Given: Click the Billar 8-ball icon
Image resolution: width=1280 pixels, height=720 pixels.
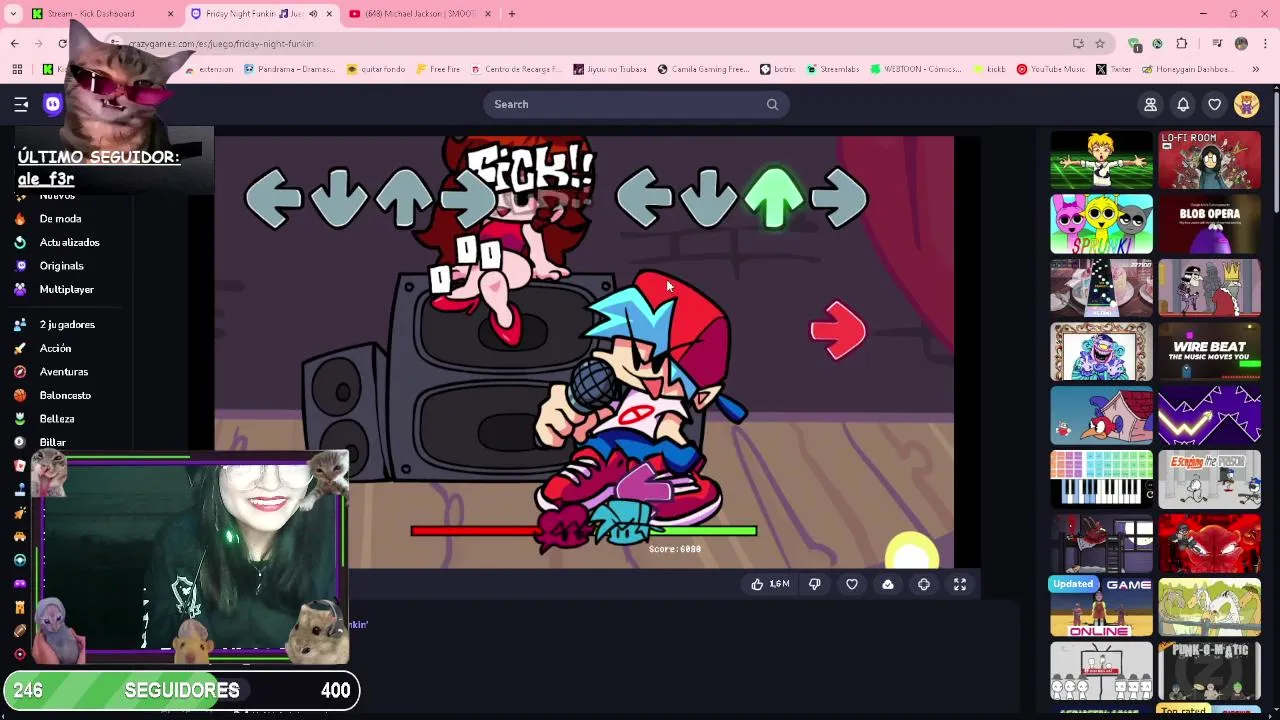Looking at the screenshot, I should (20, 442).
